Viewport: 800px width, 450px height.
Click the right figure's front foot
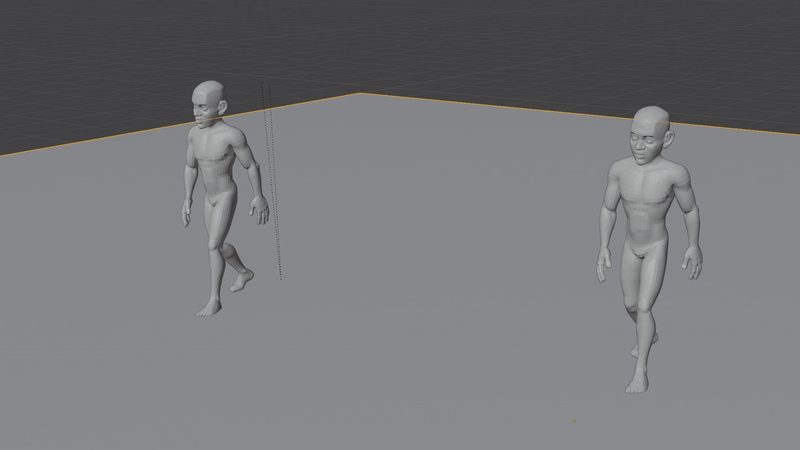pos(637,383)
